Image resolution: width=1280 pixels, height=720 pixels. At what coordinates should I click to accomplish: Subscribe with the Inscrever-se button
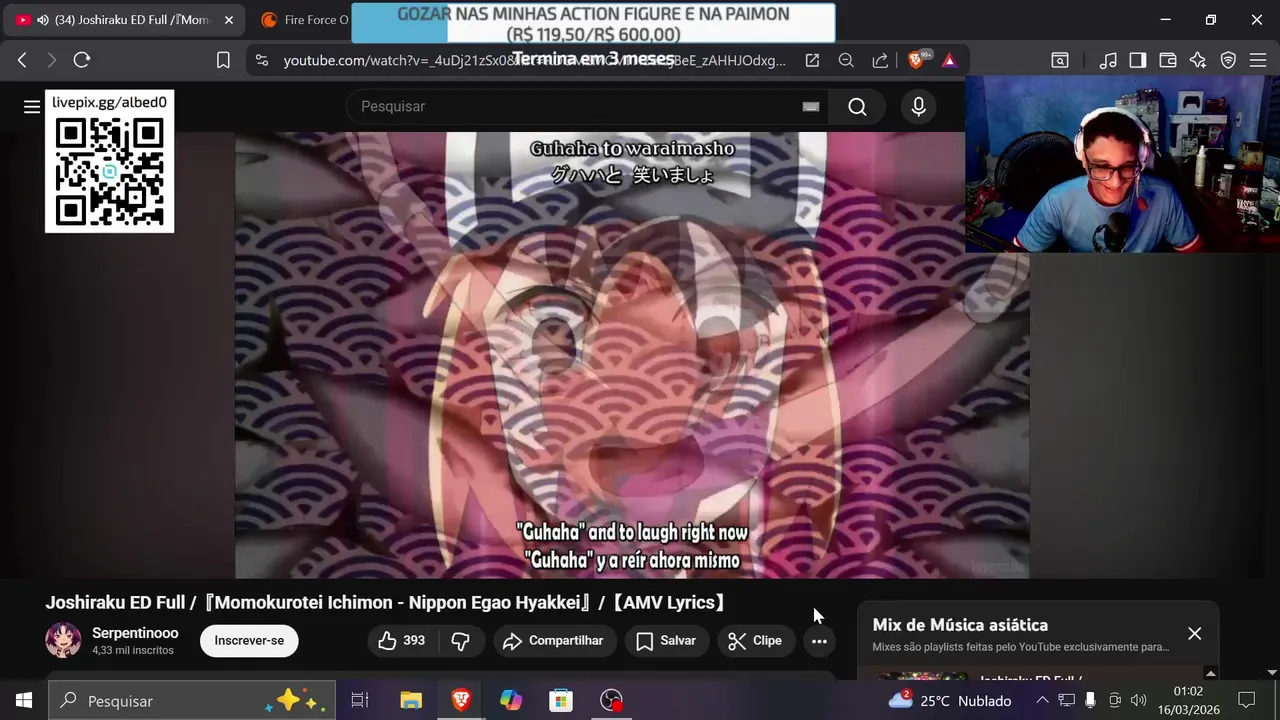(x=249, y=641)
